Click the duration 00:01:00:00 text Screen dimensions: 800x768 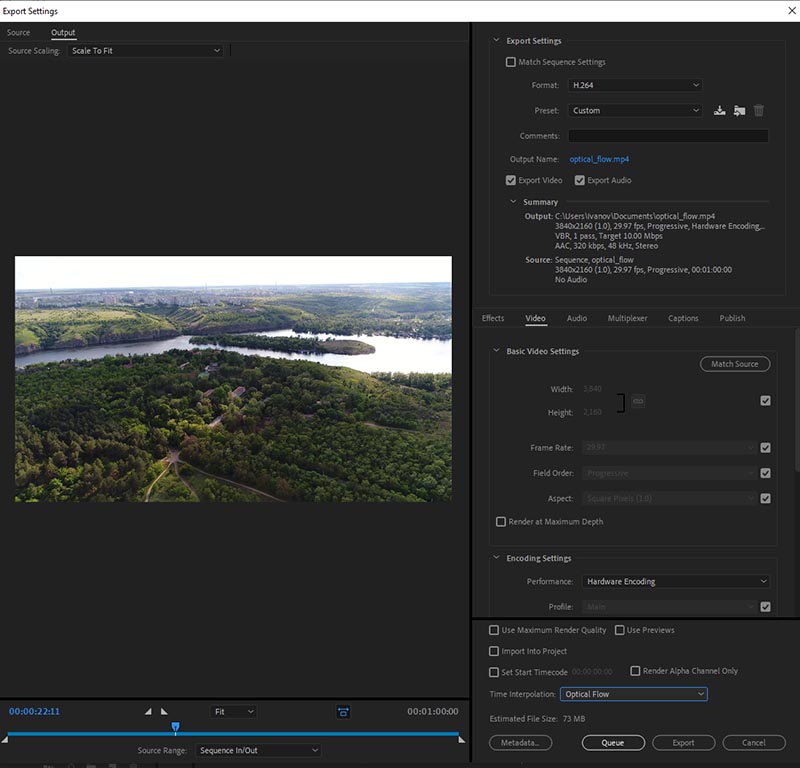[433, 711]
